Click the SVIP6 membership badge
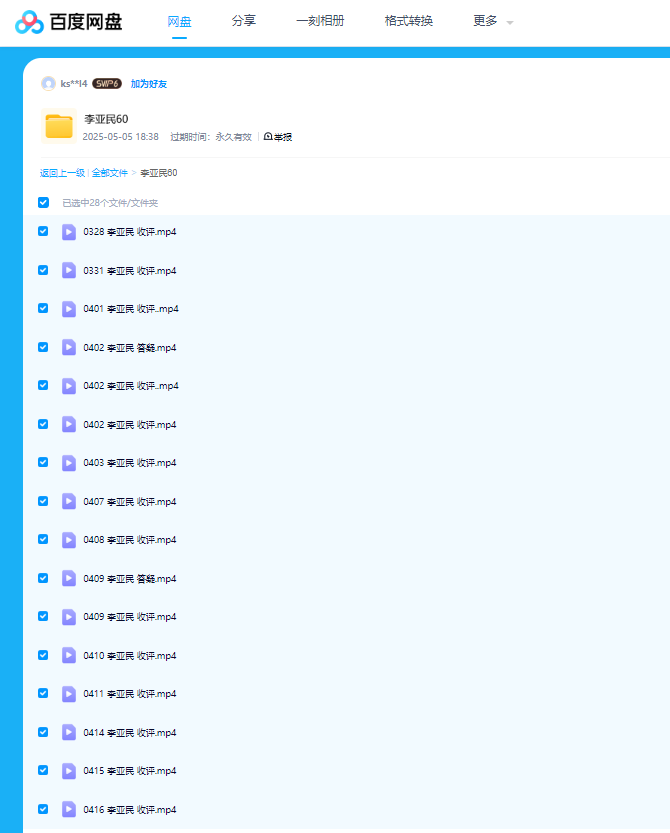This screenshot has width=670, height=833. tap(107, 84)
